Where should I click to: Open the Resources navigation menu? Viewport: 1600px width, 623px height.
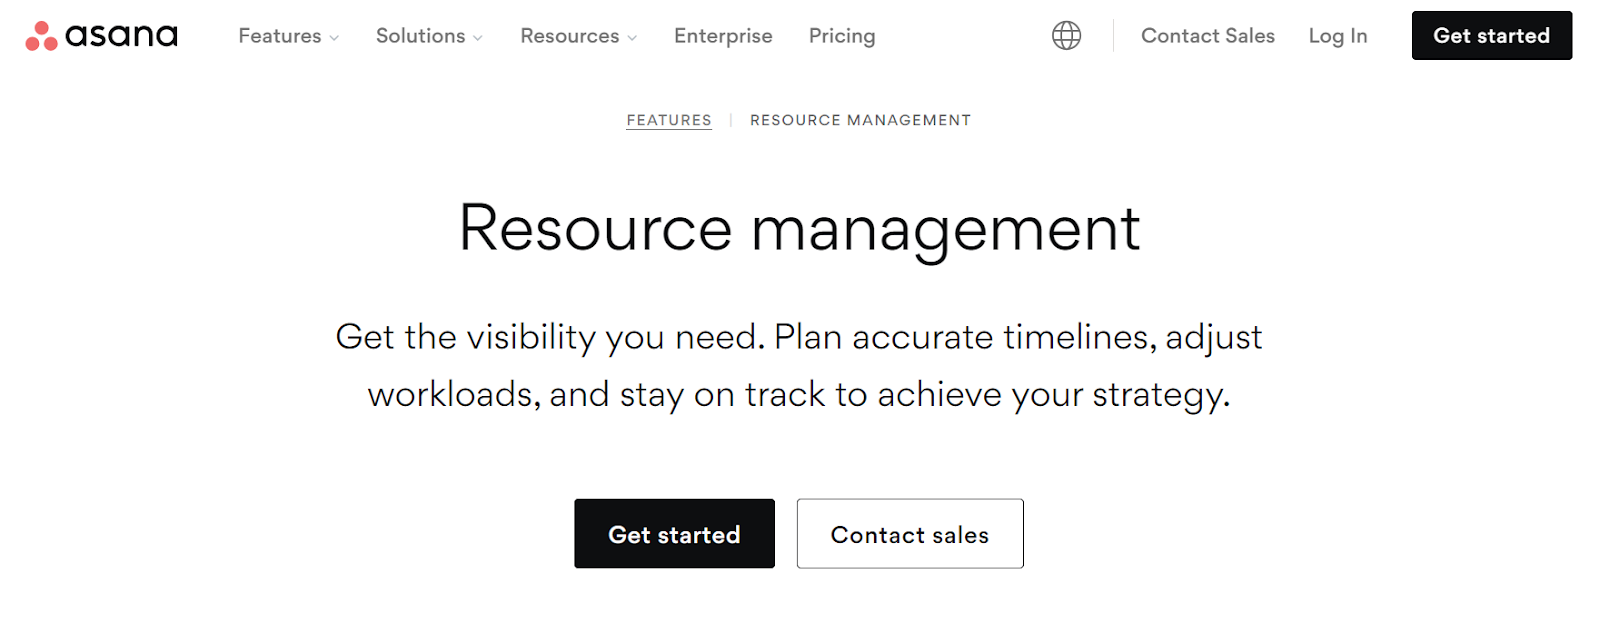569,36
